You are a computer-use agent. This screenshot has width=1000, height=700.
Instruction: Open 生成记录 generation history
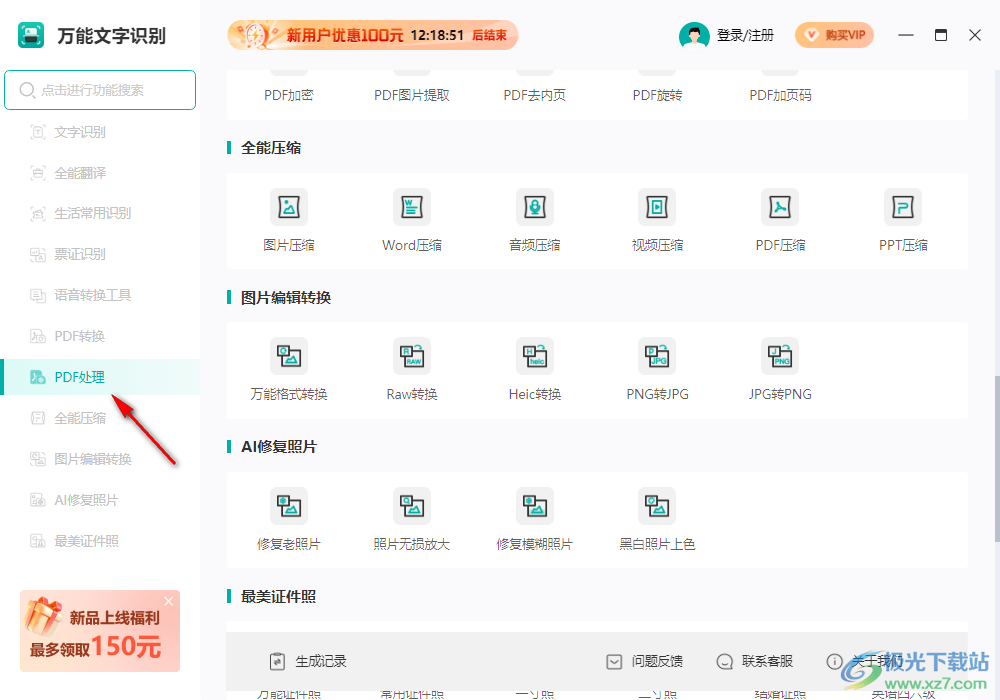point(309,661)
